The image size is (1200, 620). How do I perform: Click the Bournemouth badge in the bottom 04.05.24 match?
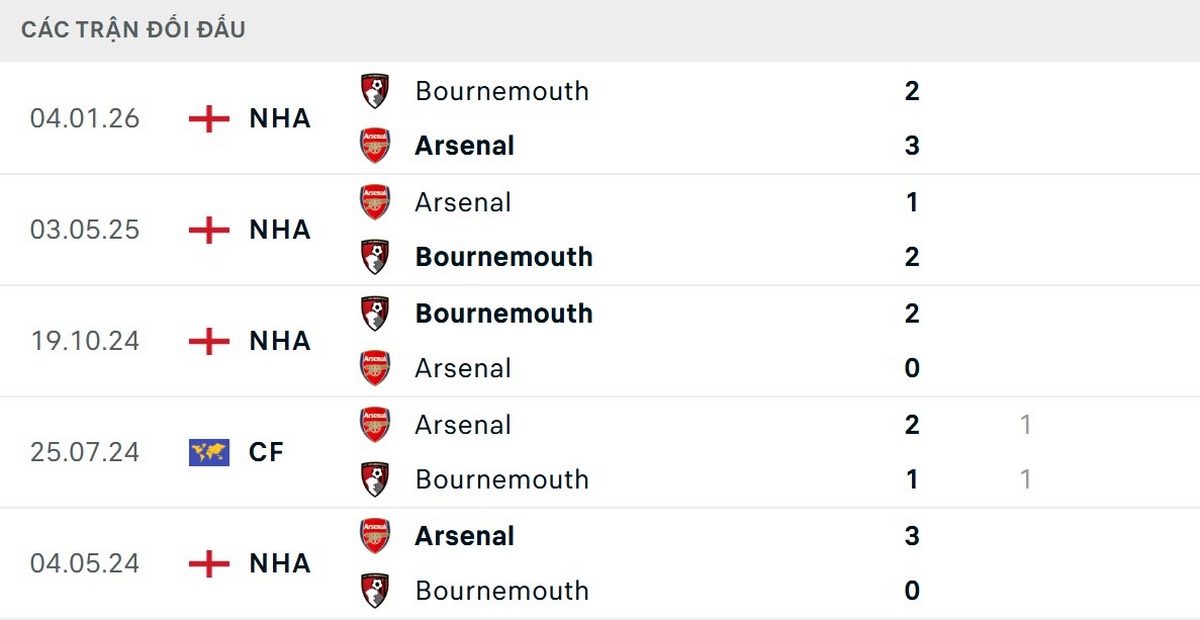pyautogui.click(x=375, y=589)
